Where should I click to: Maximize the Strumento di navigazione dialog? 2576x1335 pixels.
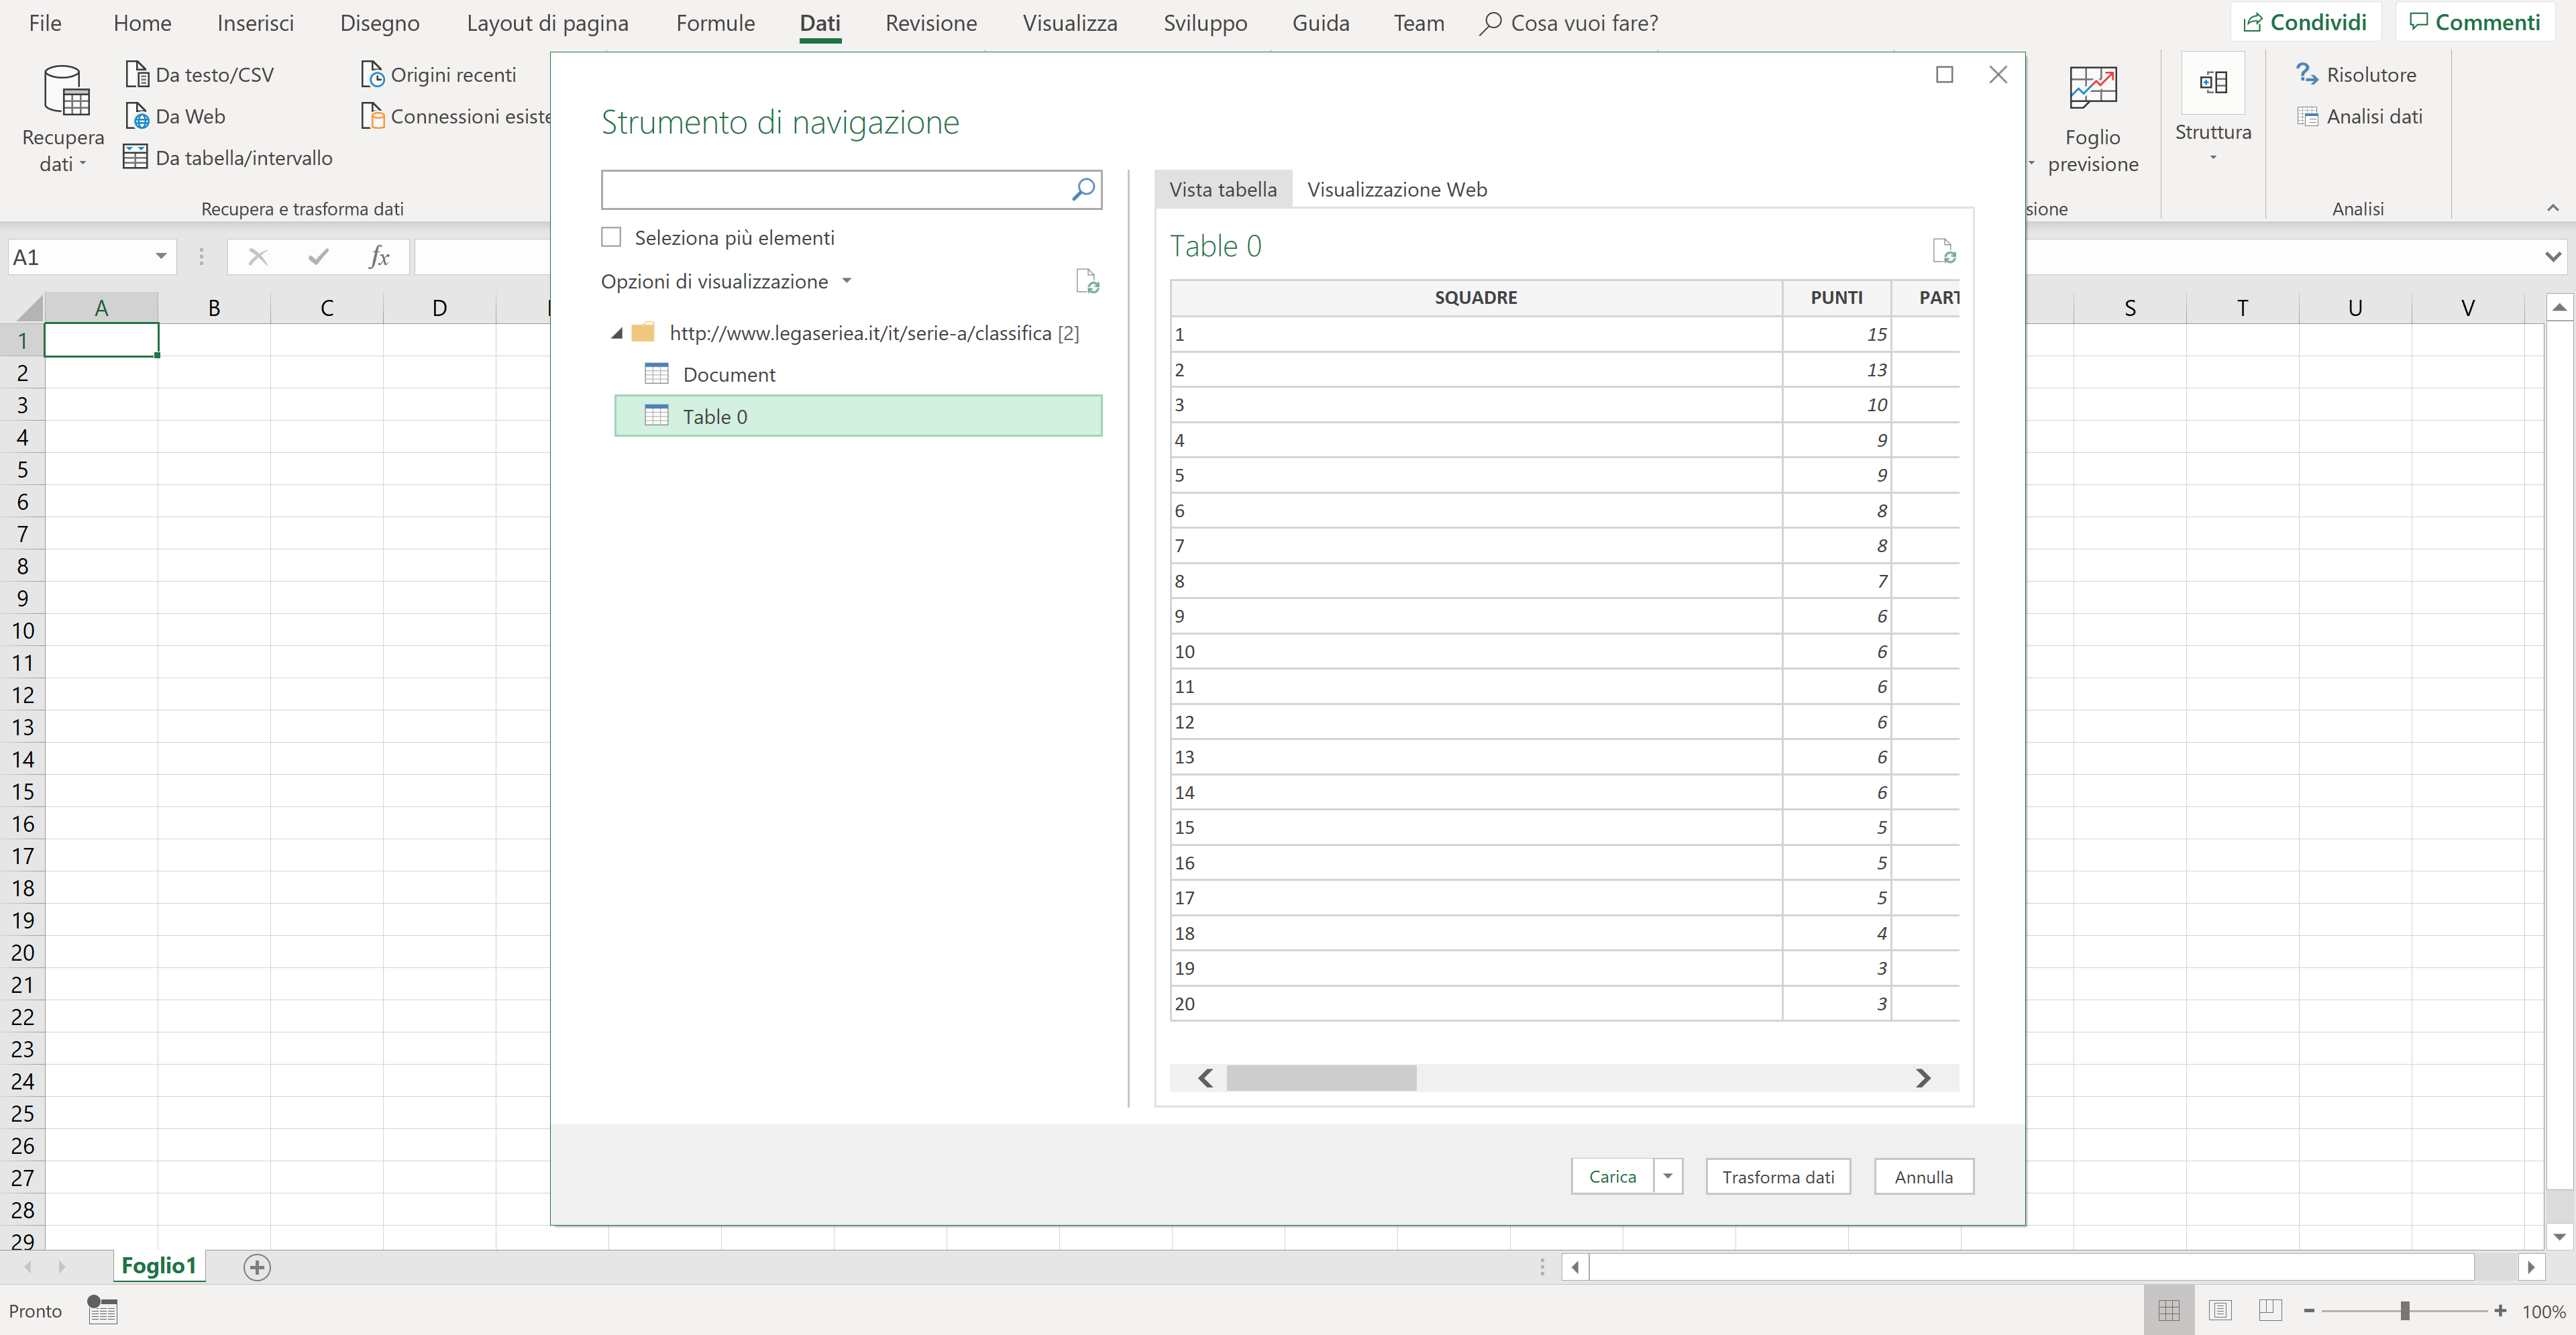pos(1944,74)
